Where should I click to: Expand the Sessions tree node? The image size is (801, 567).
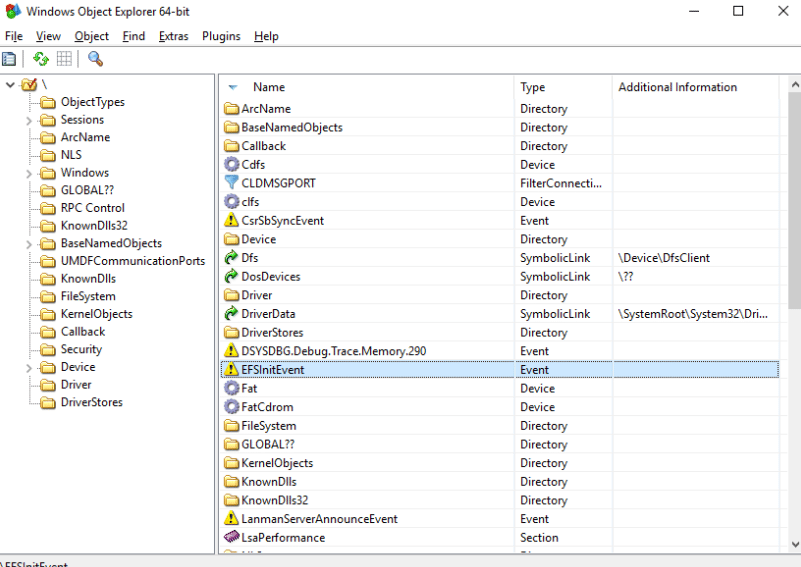pos(28,120)
